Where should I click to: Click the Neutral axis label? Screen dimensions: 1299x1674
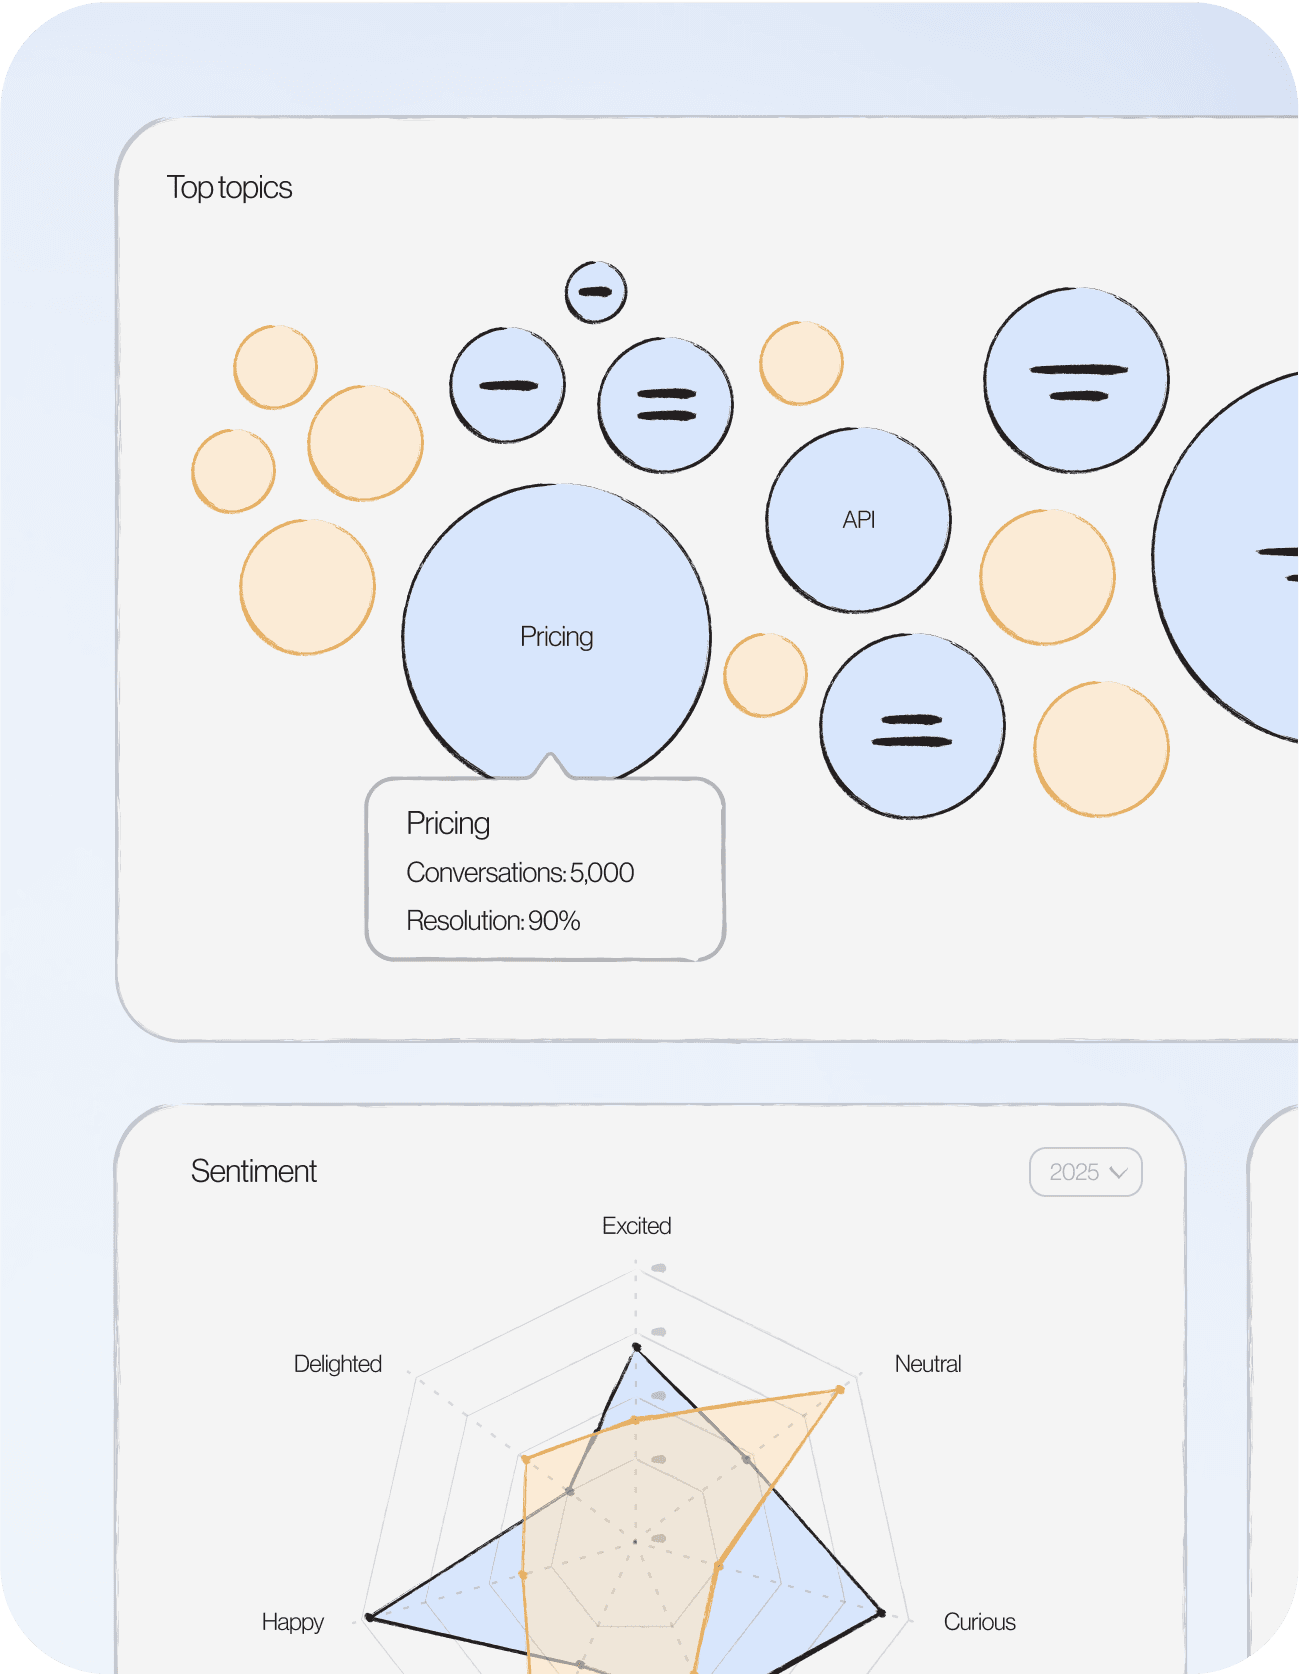tap(928, 1364)
